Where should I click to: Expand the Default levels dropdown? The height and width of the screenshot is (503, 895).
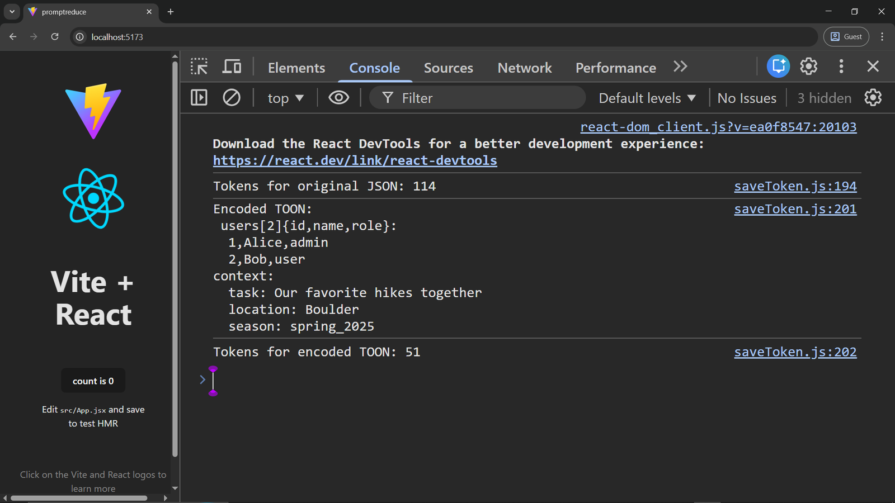pos(647,98)
